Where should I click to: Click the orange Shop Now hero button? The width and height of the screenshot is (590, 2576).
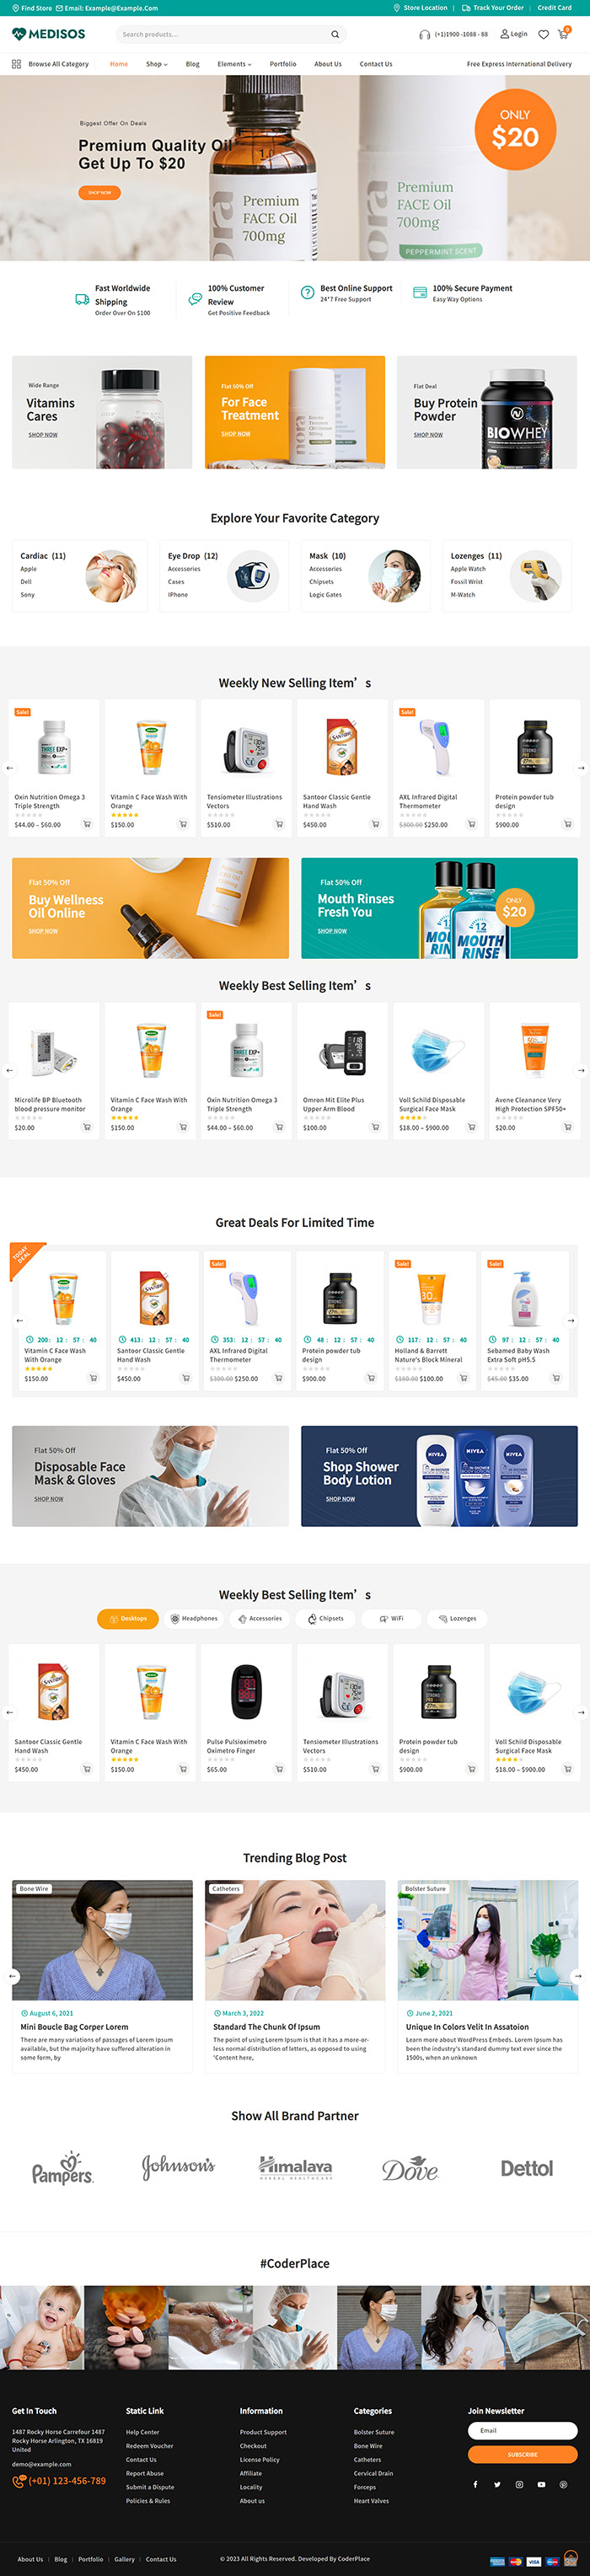coord(99,192)
